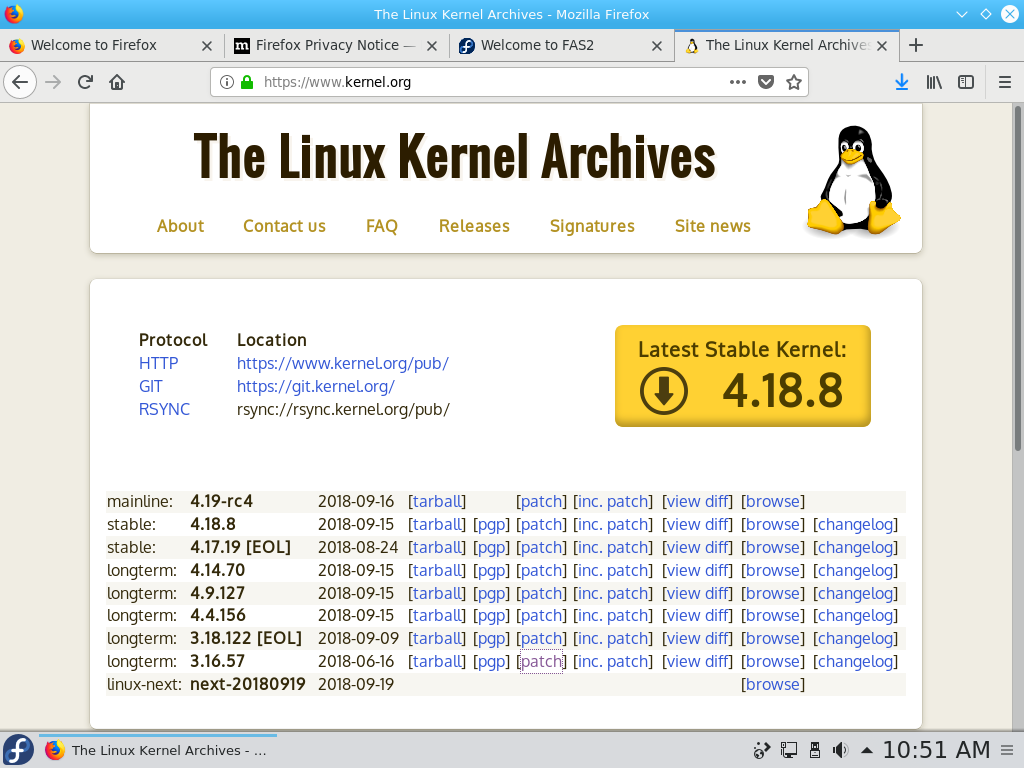Open the Firefox Home page icon
This screenshot has width=1024, height=768.
(x=117, y=82)
